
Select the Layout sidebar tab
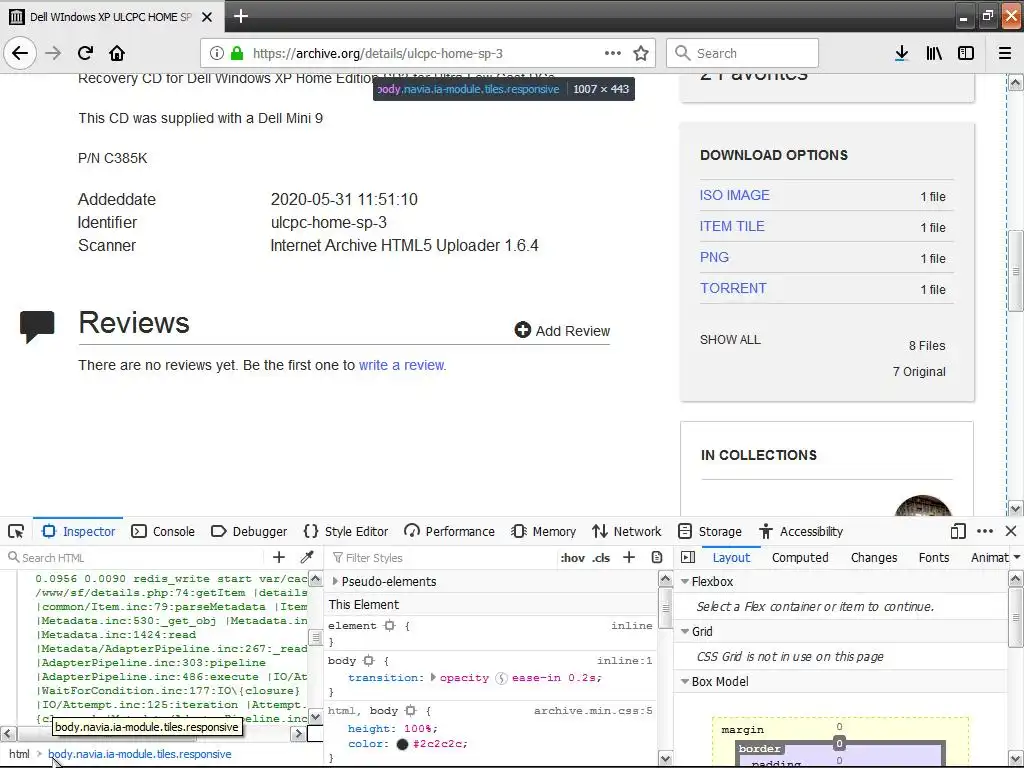[731, 557]
